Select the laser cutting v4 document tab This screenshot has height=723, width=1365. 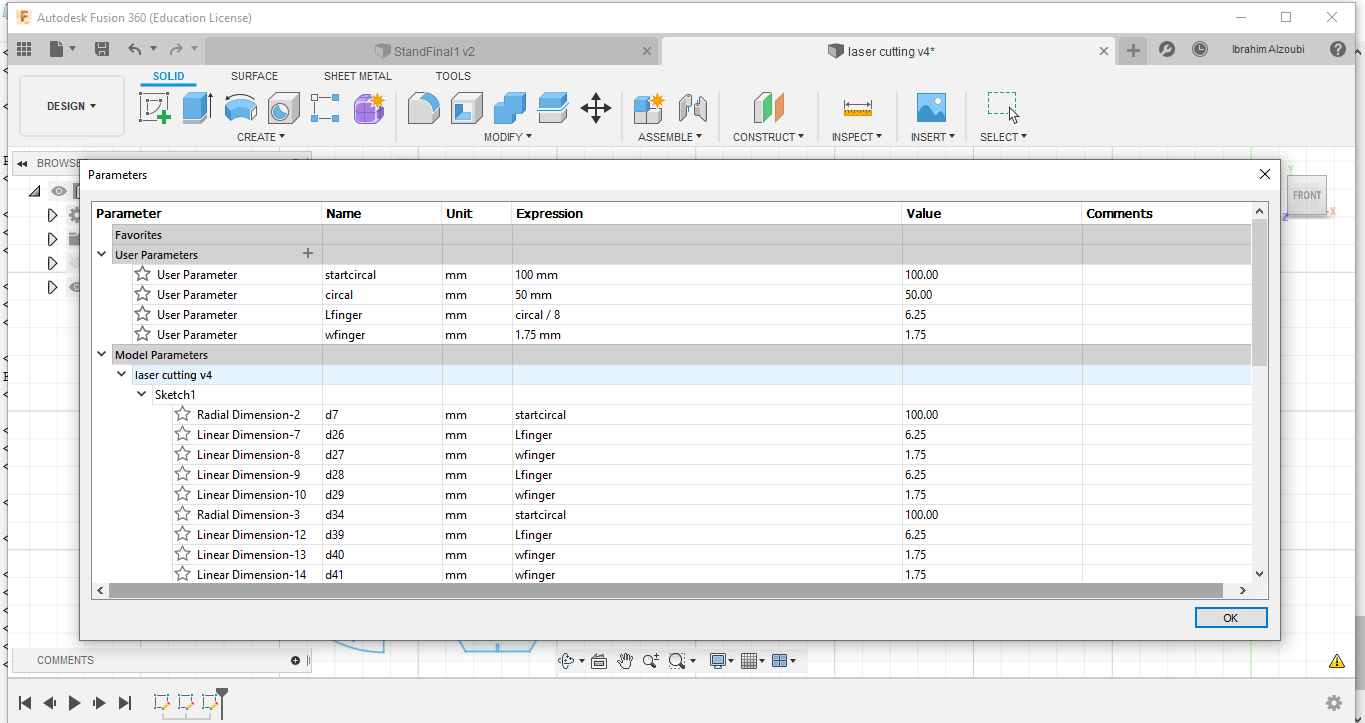pos(889,51)
